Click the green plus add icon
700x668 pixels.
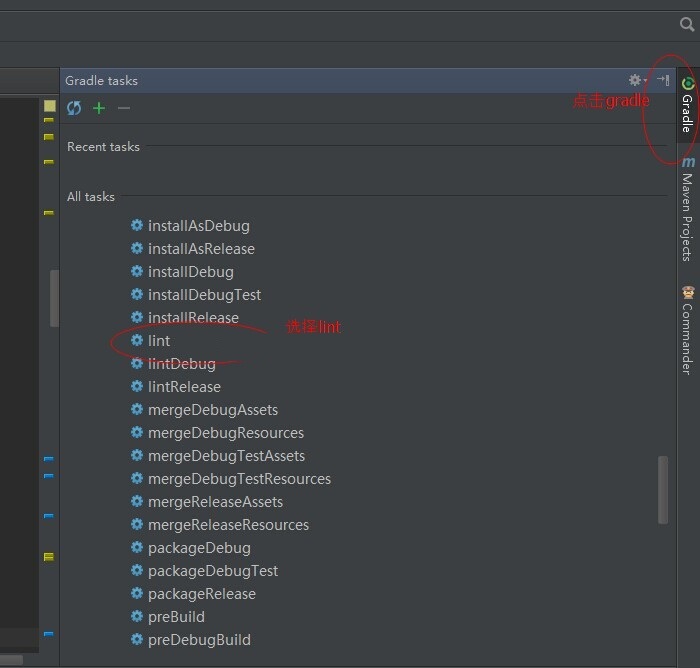point(99,108)
